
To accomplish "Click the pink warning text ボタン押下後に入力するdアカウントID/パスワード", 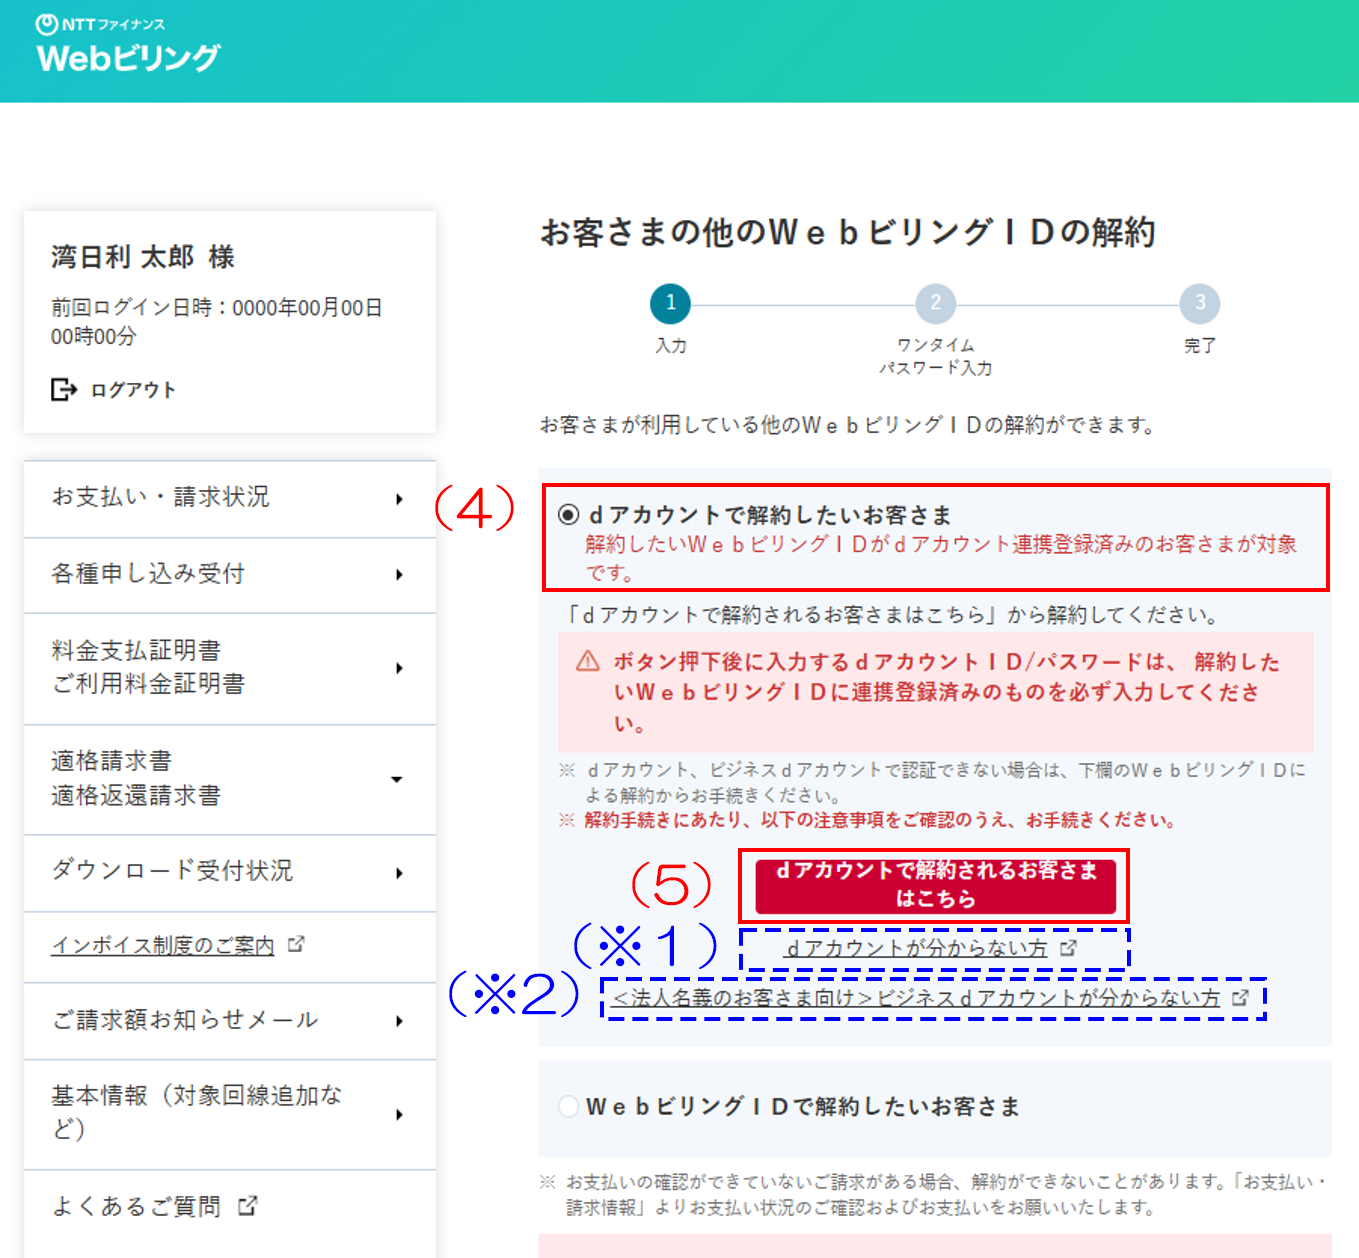I will (946, 692).
